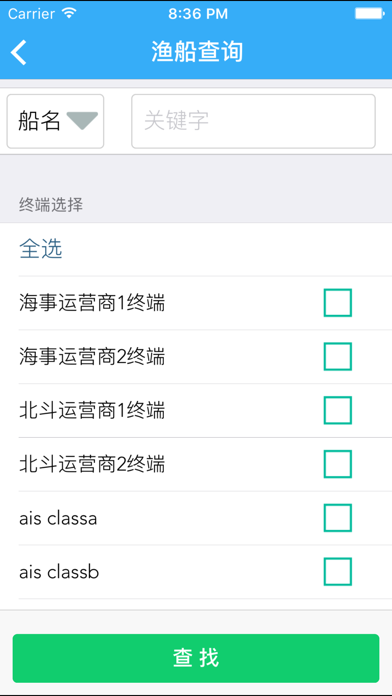Image resolution: width=392 pixels, height=696 pixels.
Task: Tap the green 查找 search button
Action: pos(196,658)
